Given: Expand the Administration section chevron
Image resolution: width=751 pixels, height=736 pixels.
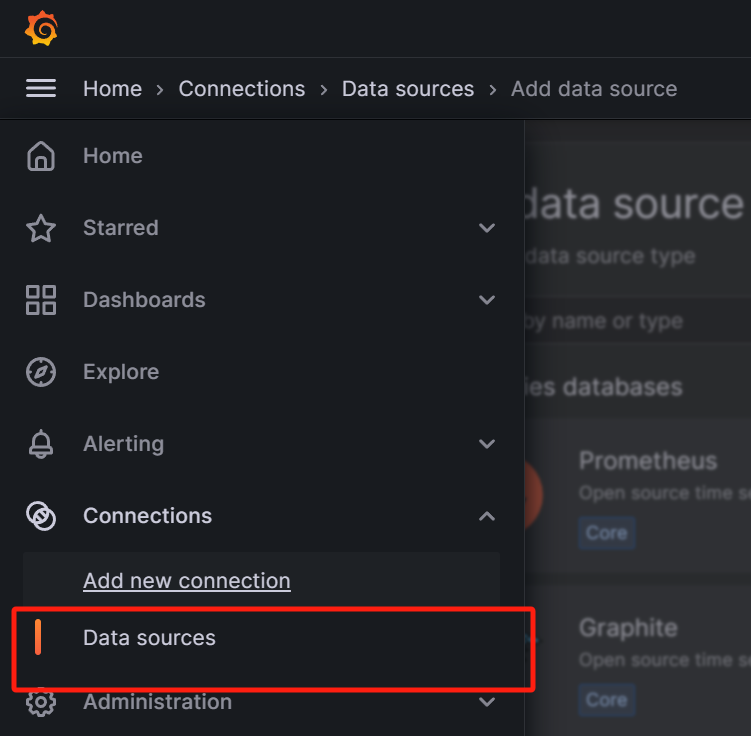Looking at the screenshot, I should (x=487, y=702).
